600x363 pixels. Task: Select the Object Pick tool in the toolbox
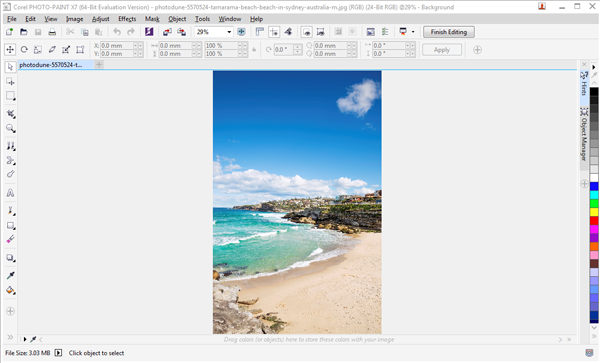click(10, 67)
